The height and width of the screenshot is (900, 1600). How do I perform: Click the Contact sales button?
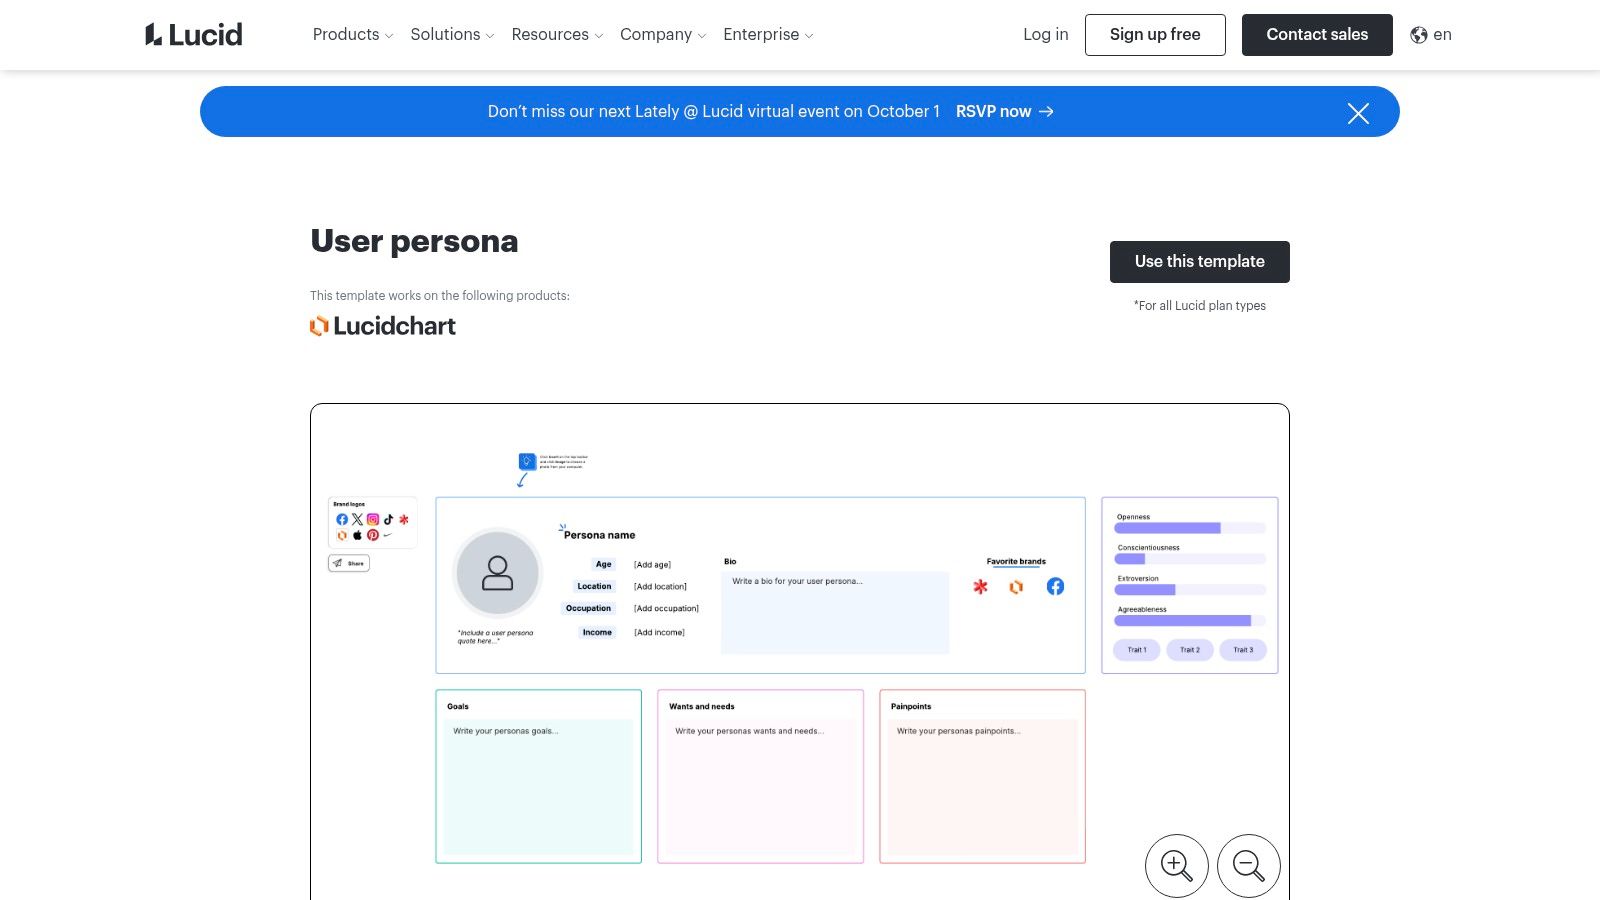[x=1317, y=35]
